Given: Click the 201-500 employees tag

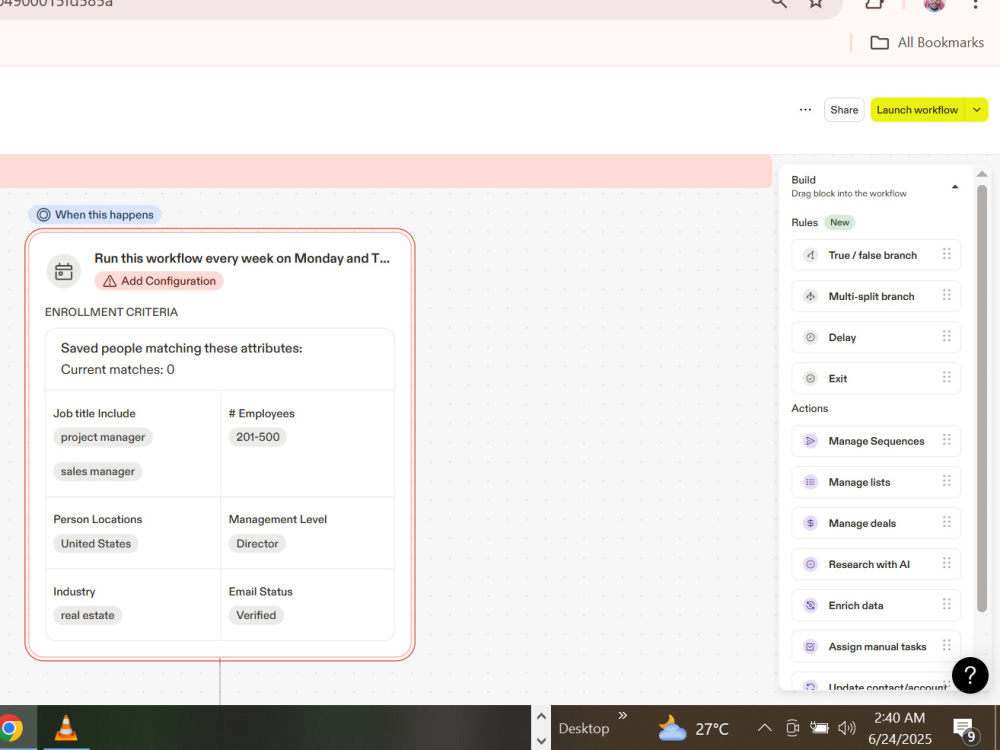Looking at the screenshot, I should coord(258,438).
